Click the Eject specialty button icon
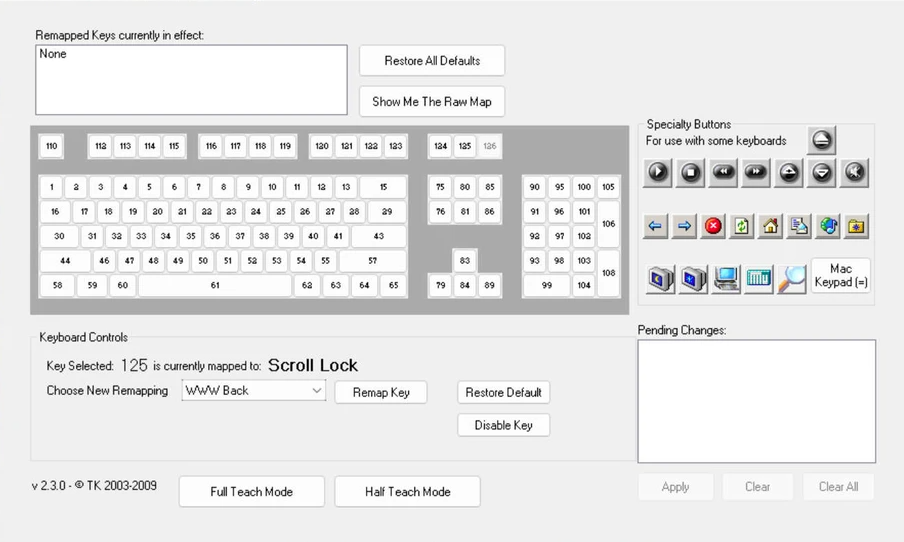This screenshot has width=904, height=542. click(x=821, y=140)
